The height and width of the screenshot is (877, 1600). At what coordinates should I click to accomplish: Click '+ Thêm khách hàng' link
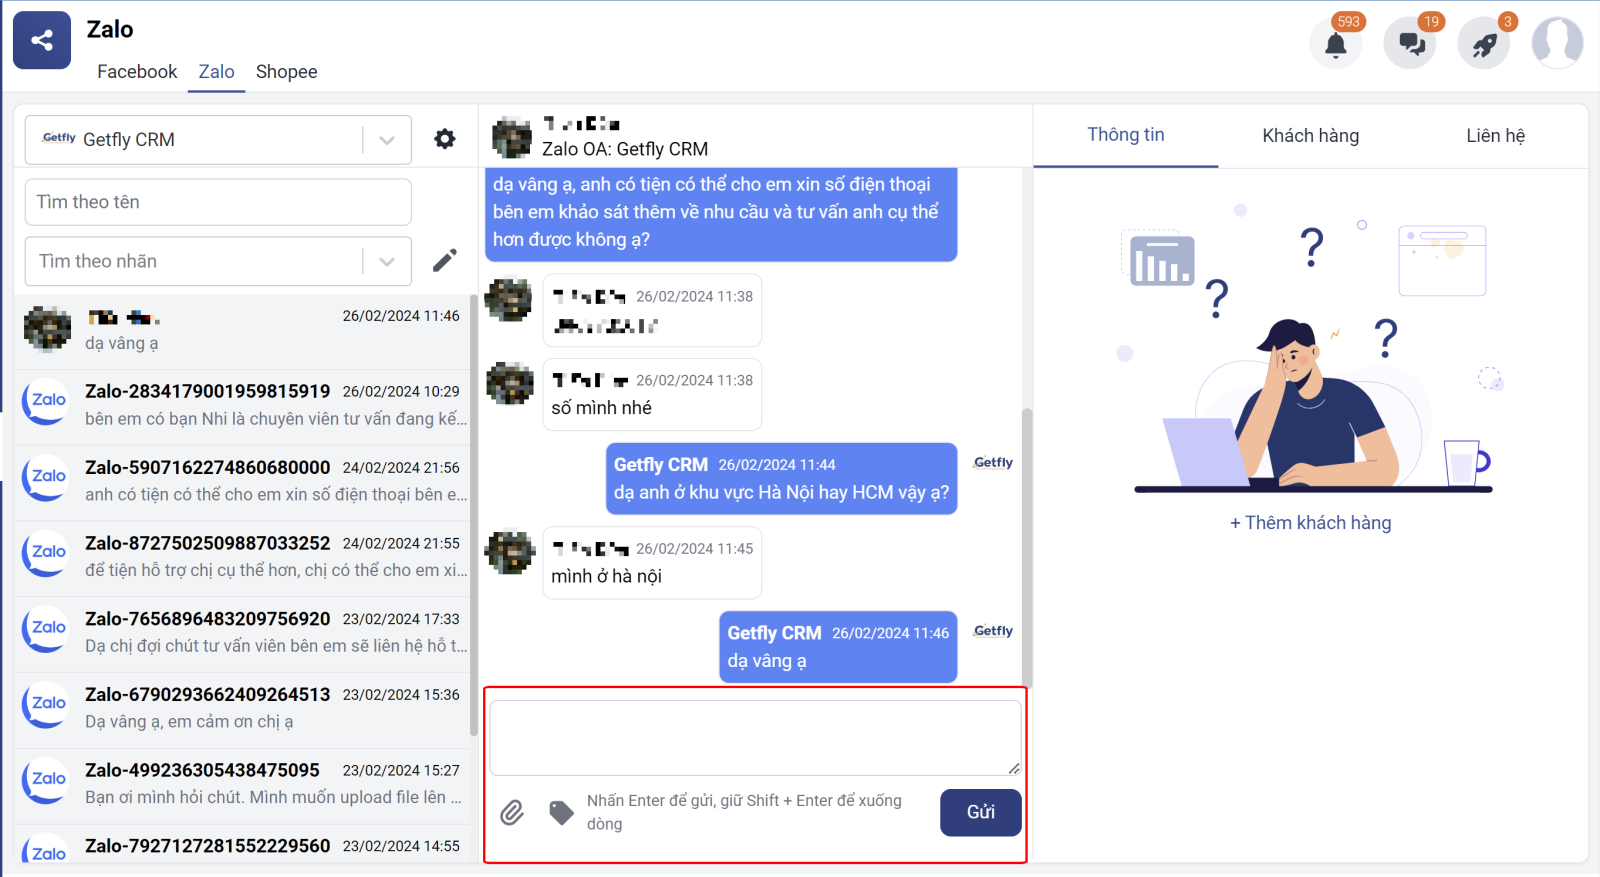[x=1310, y=523]
